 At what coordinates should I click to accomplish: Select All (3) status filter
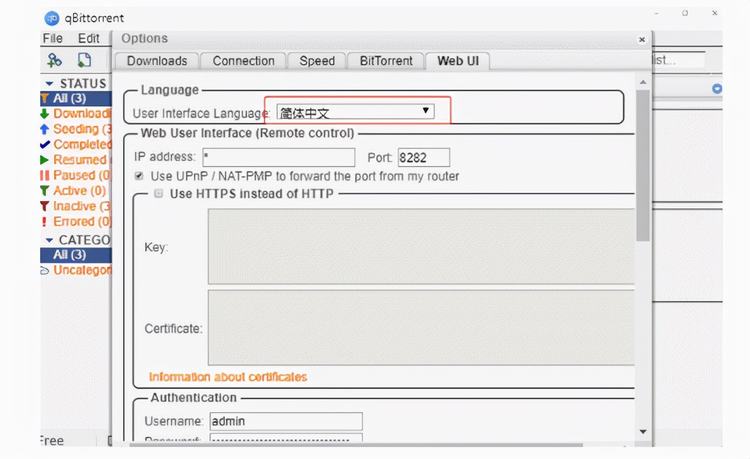76,98
